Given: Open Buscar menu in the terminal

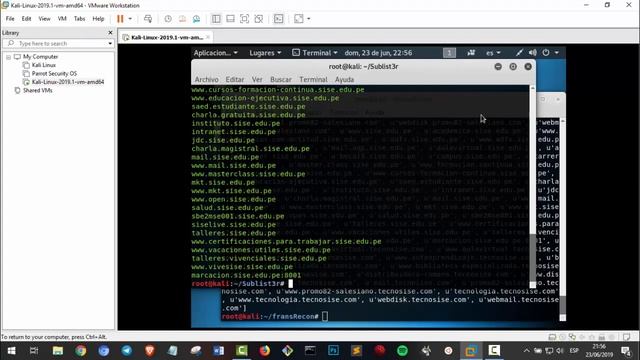Looking at the screenshot, I should point(281,79).
